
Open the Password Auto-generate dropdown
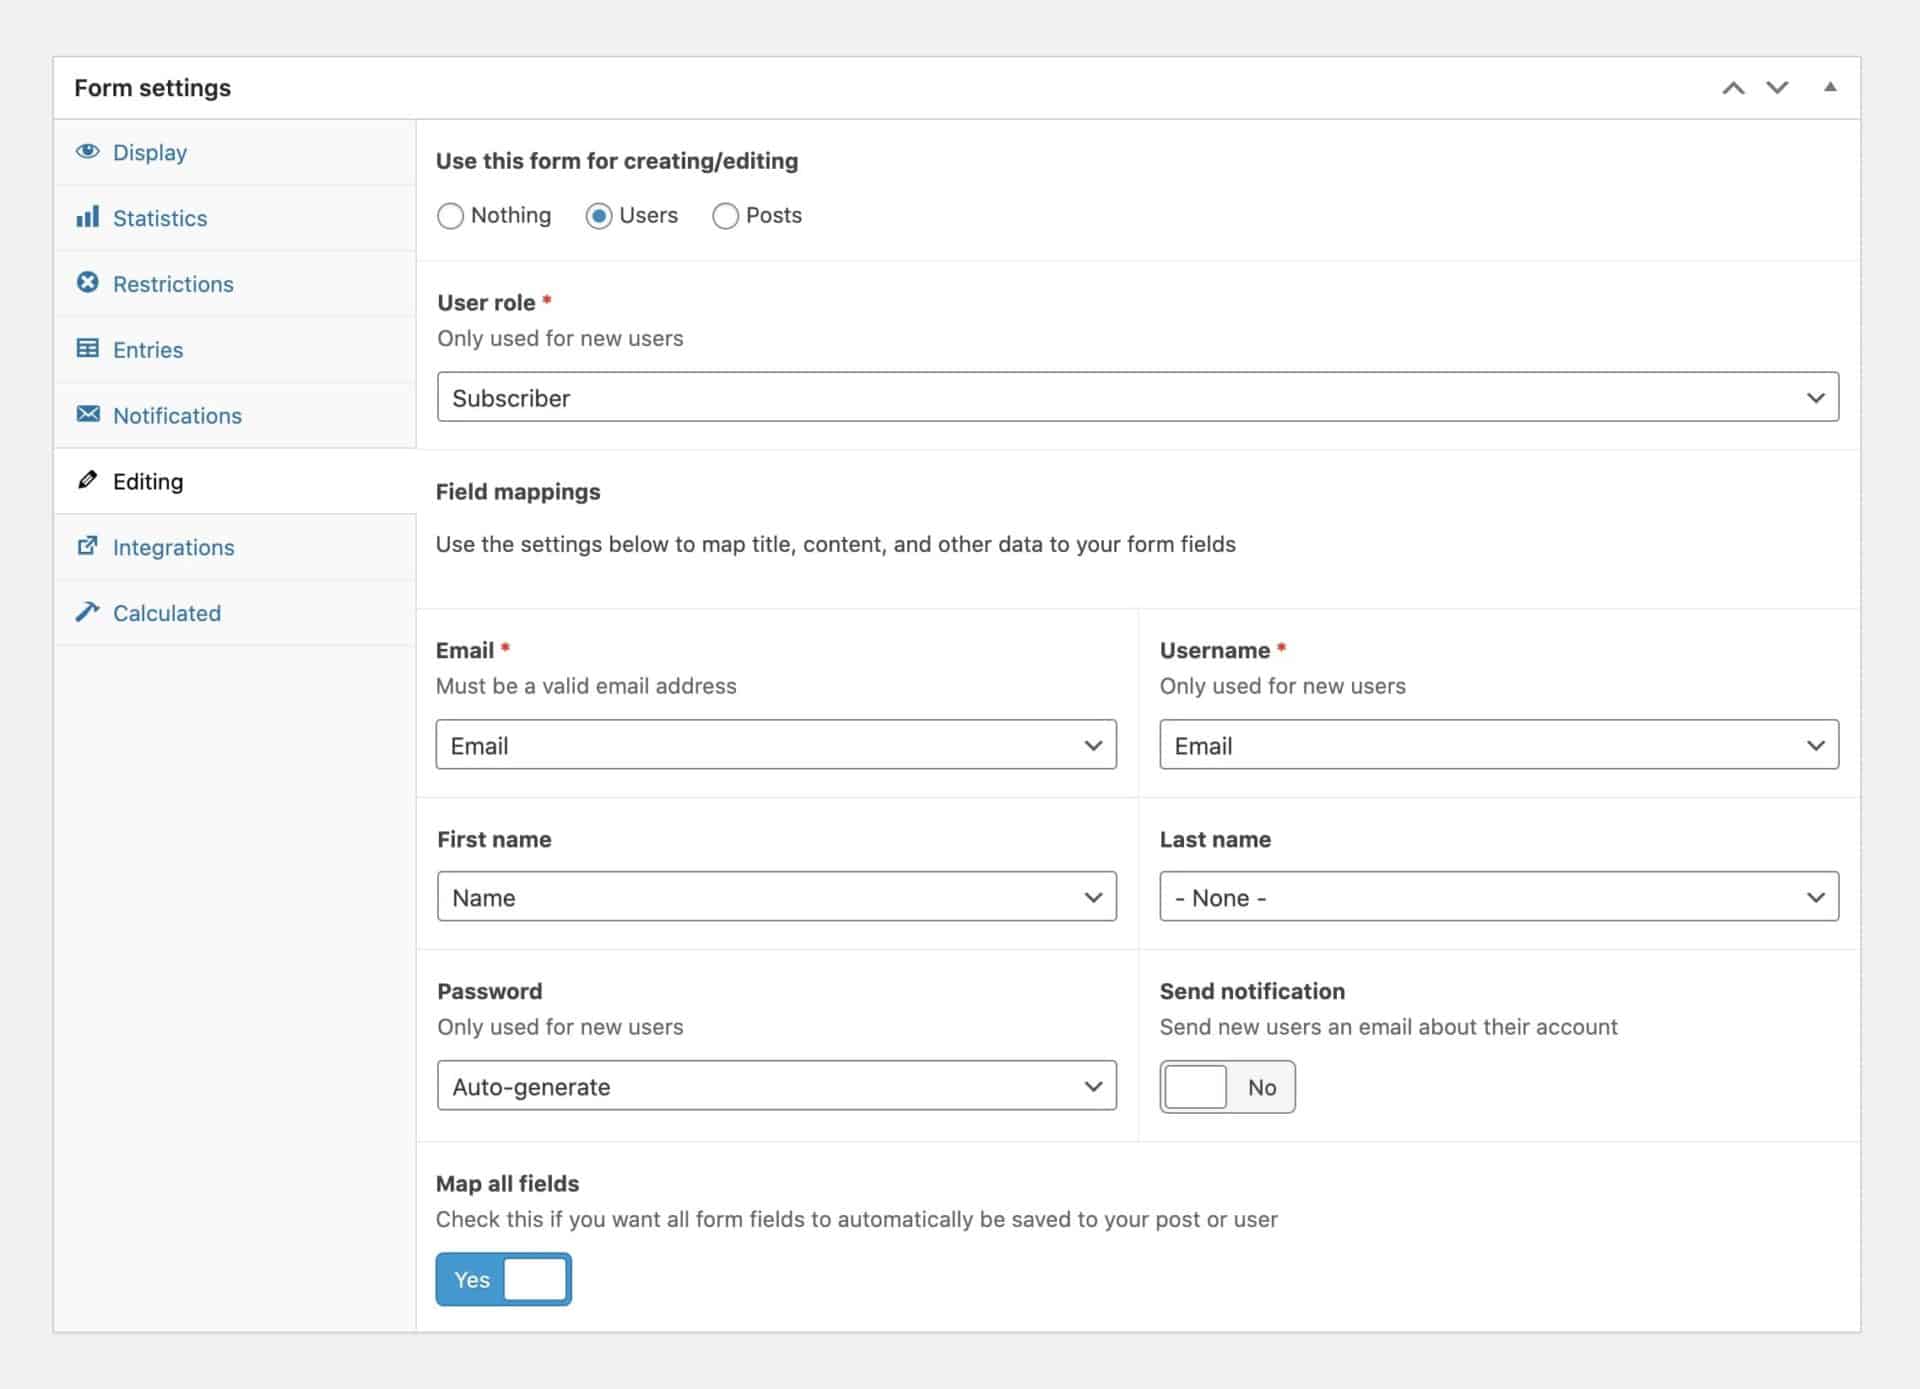click(777, 1086)
